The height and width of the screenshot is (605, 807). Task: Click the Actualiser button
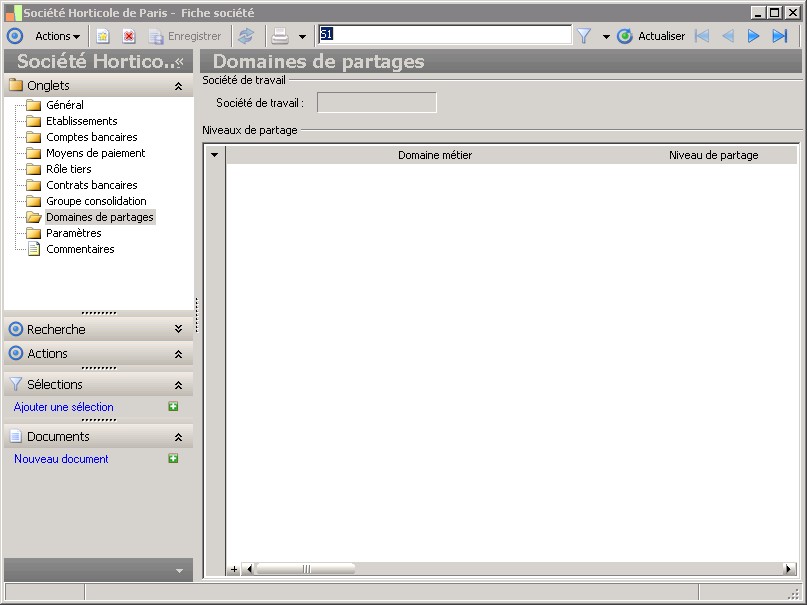click(651, 36)
